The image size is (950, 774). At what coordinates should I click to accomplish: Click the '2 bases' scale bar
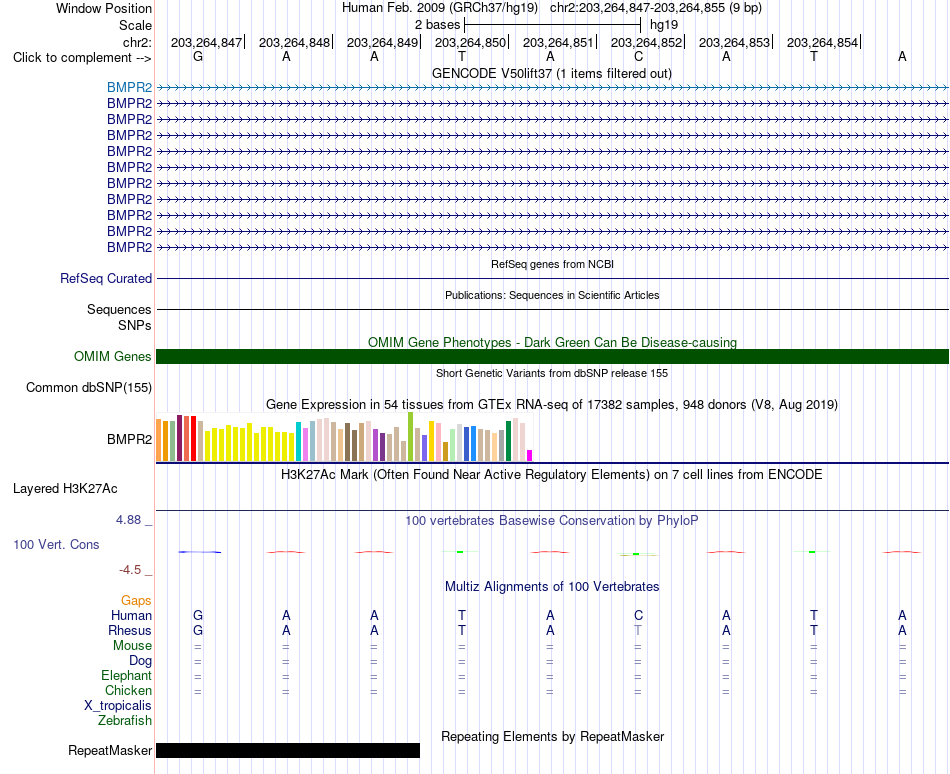pos(552,25)
